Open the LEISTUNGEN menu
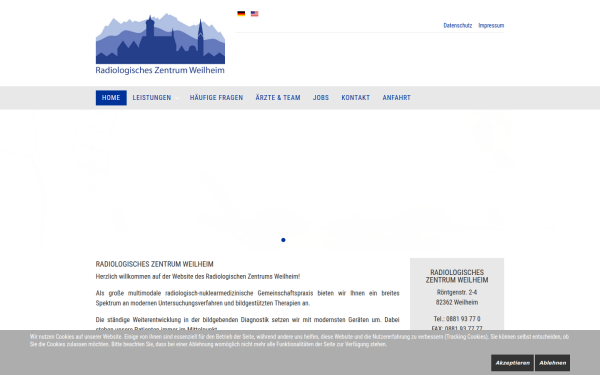Image resolution: width=600 pixels, height=375 pixels. click(152, 98)
